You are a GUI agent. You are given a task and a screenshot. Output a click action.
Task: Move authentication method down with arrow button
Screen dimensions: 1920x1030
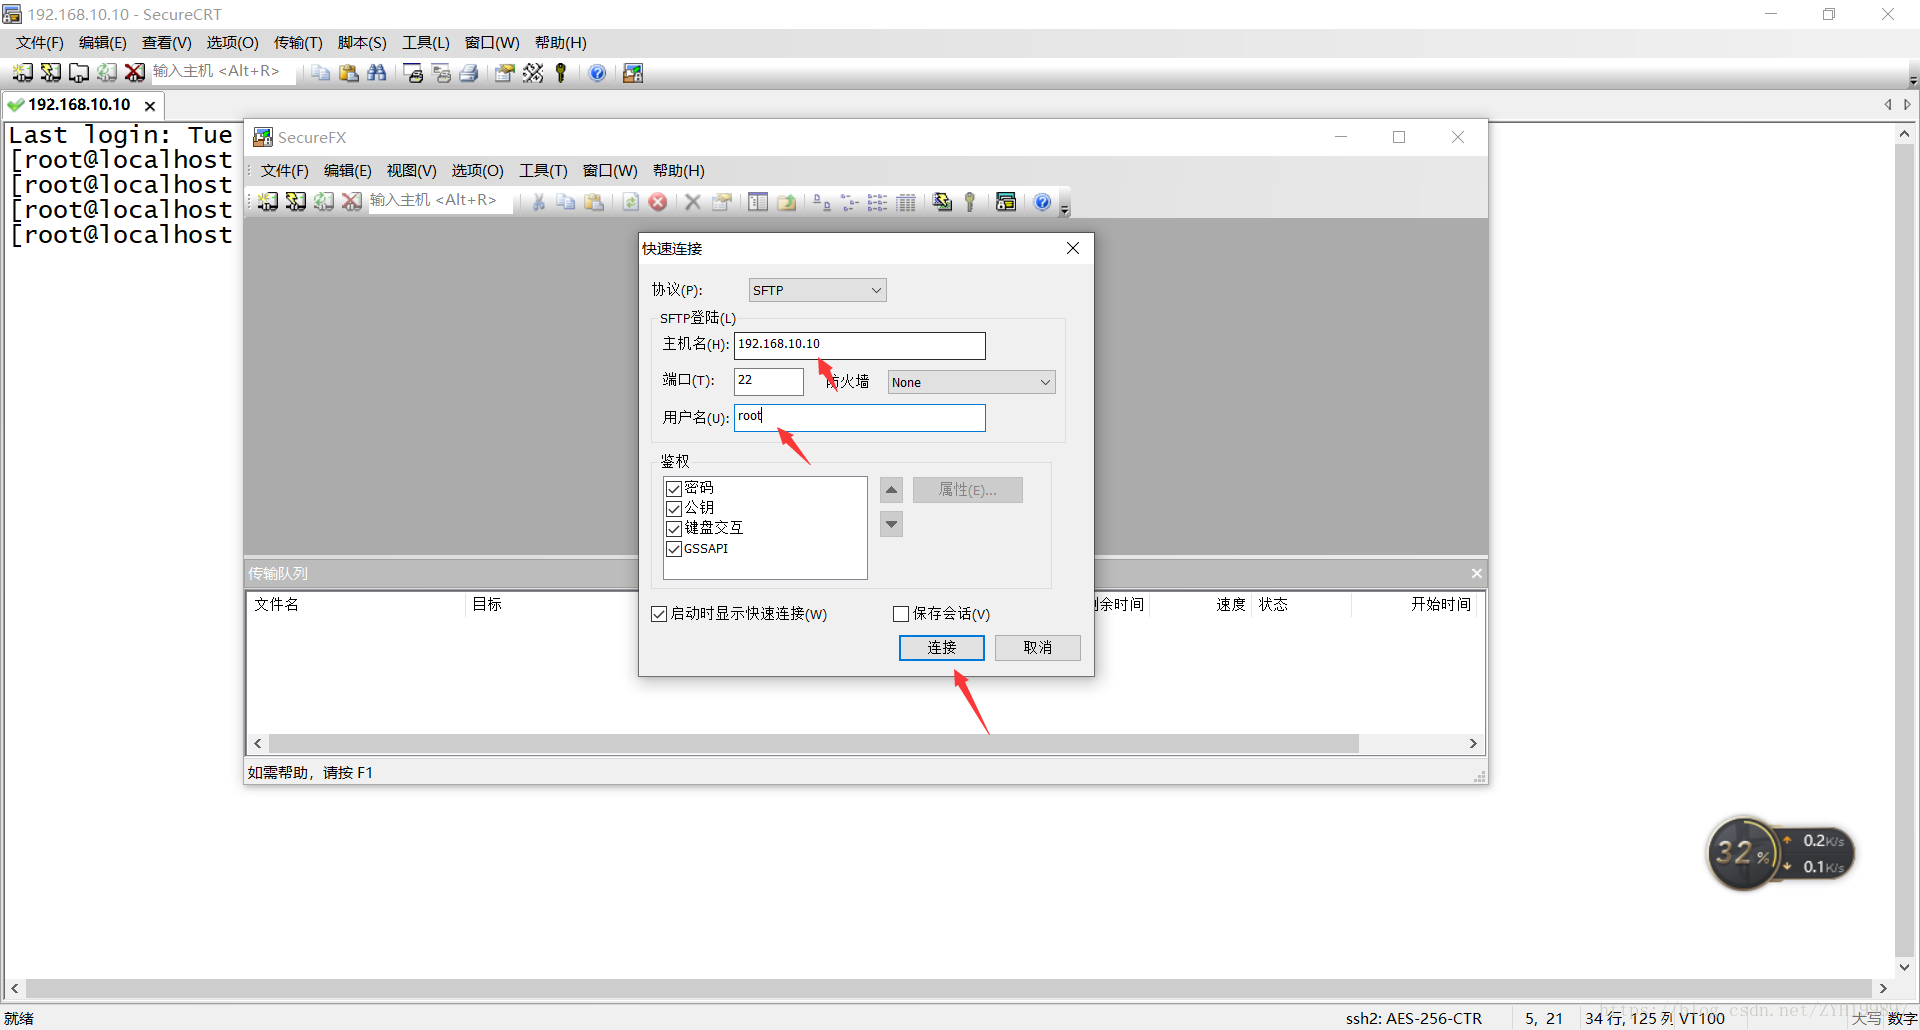[891, 524]
